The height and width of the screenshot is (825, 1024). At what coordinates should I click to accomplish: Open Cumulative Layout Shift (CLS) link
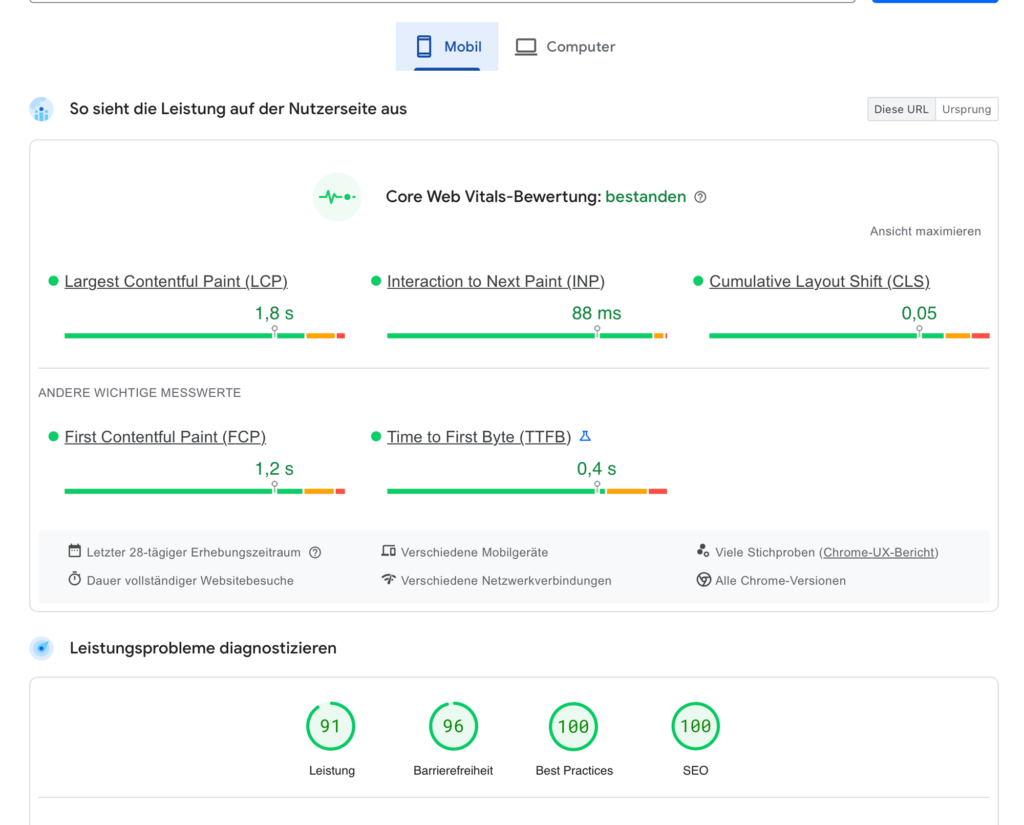819,282
